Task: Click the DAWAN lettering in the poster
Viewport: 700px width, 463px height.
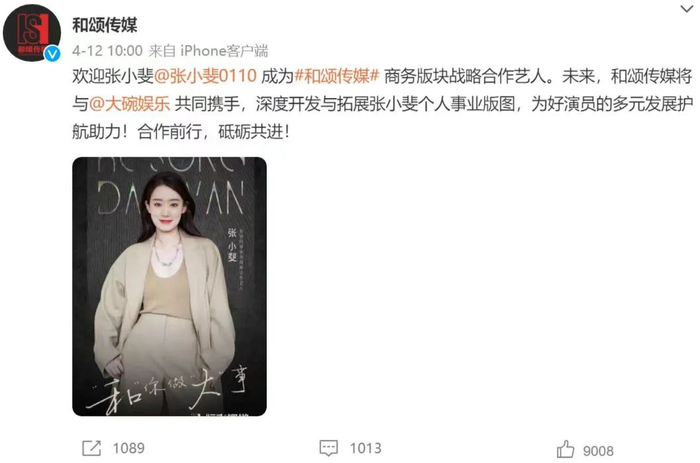Action: coord(171,197)
